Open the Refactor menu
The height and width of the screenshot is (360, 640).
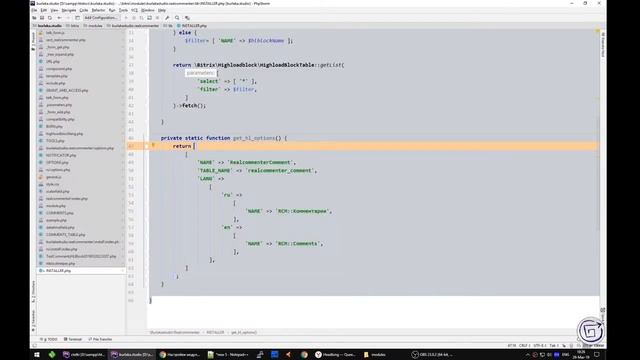coord(98,10)
